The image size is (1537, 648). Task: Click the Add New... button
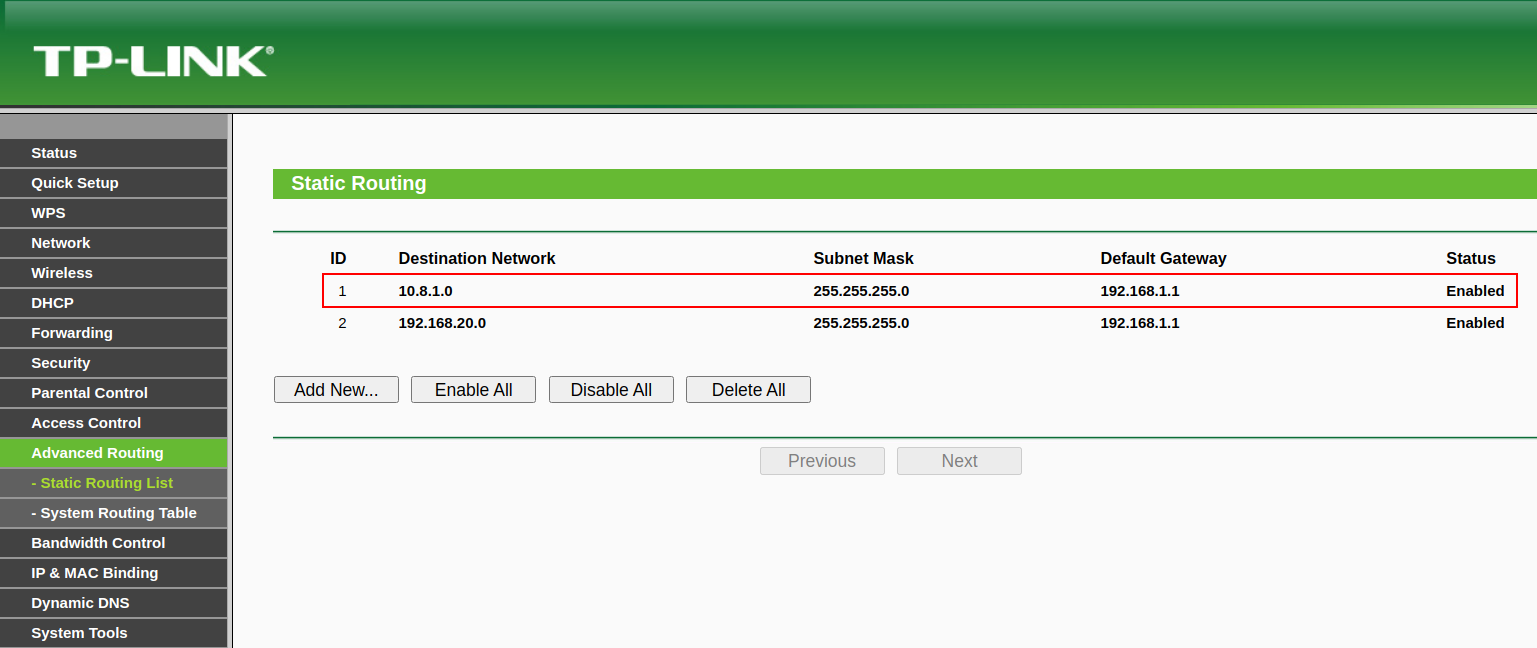[336, 390]
